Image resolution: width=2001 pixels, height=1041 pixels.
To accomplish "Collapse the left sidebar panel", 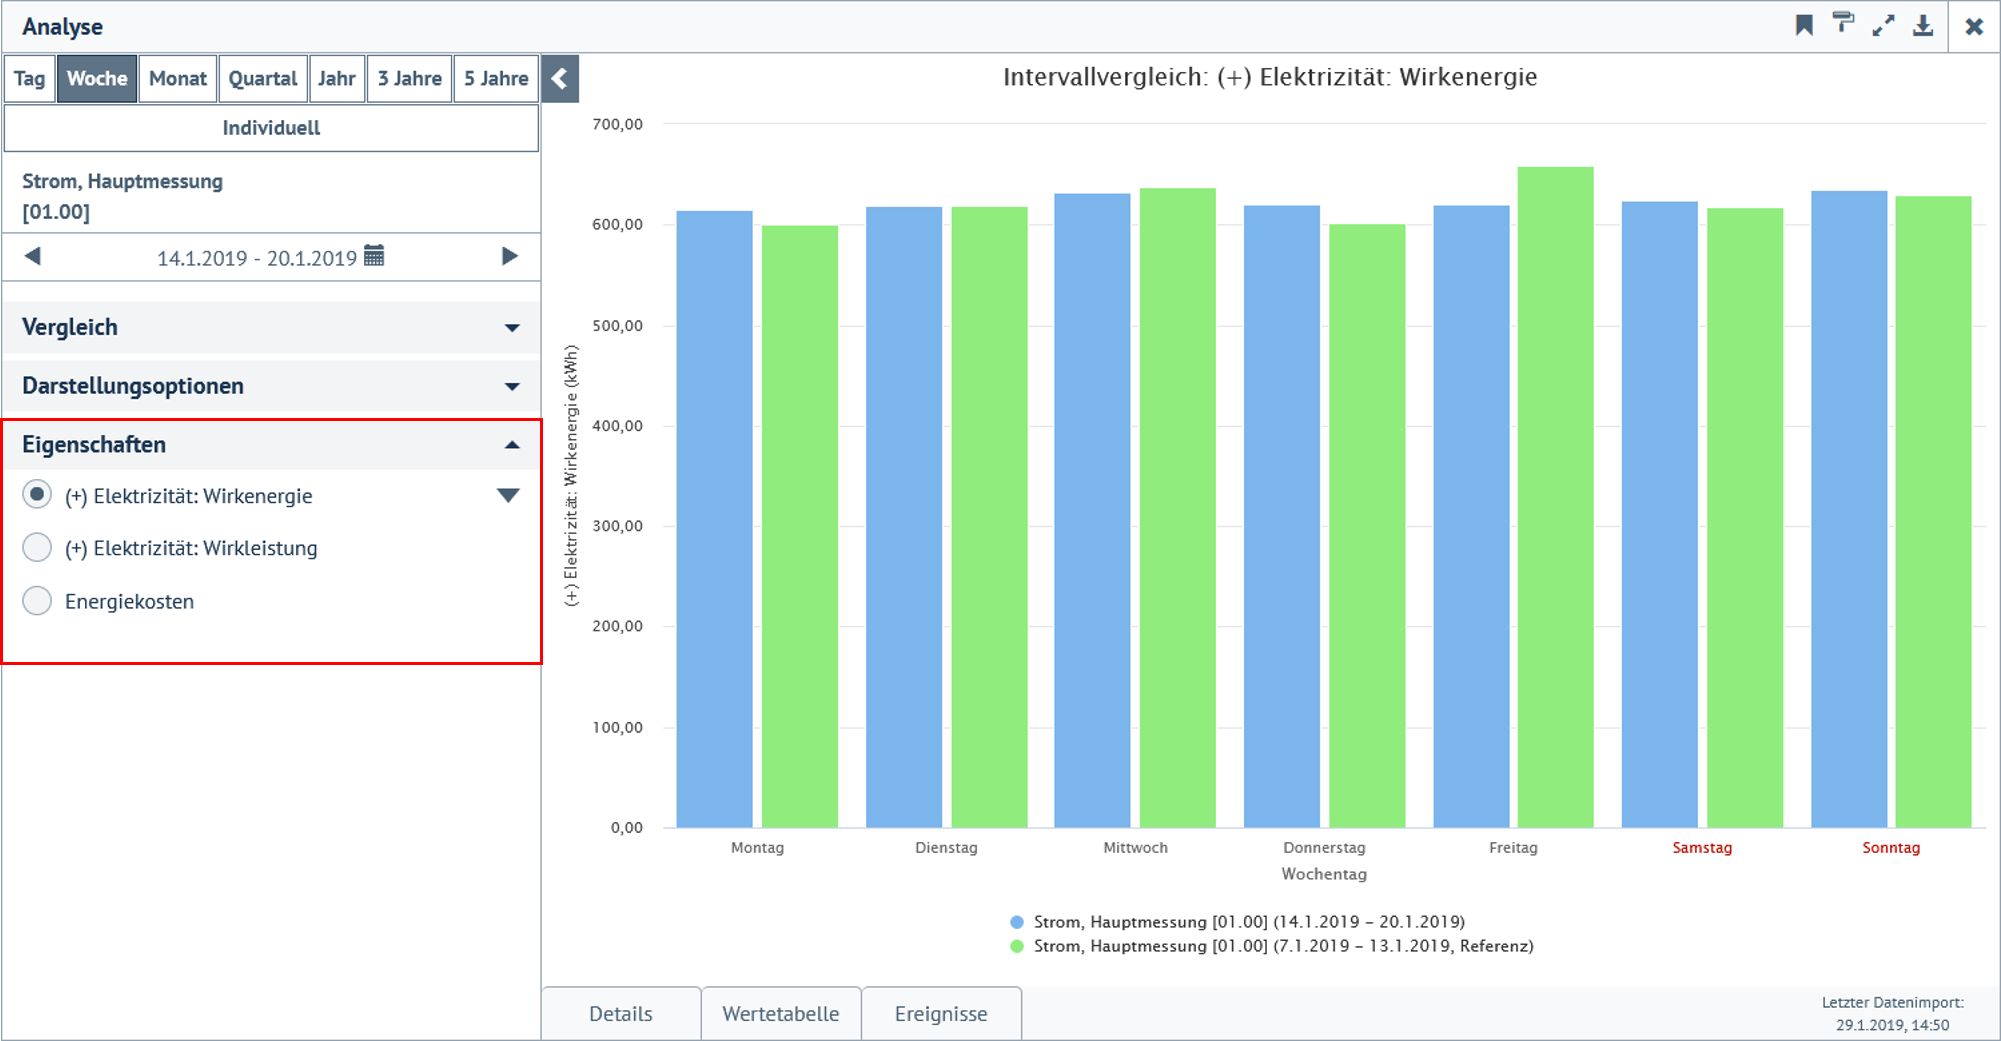I will pyautogui.click(x=560, y=78).
